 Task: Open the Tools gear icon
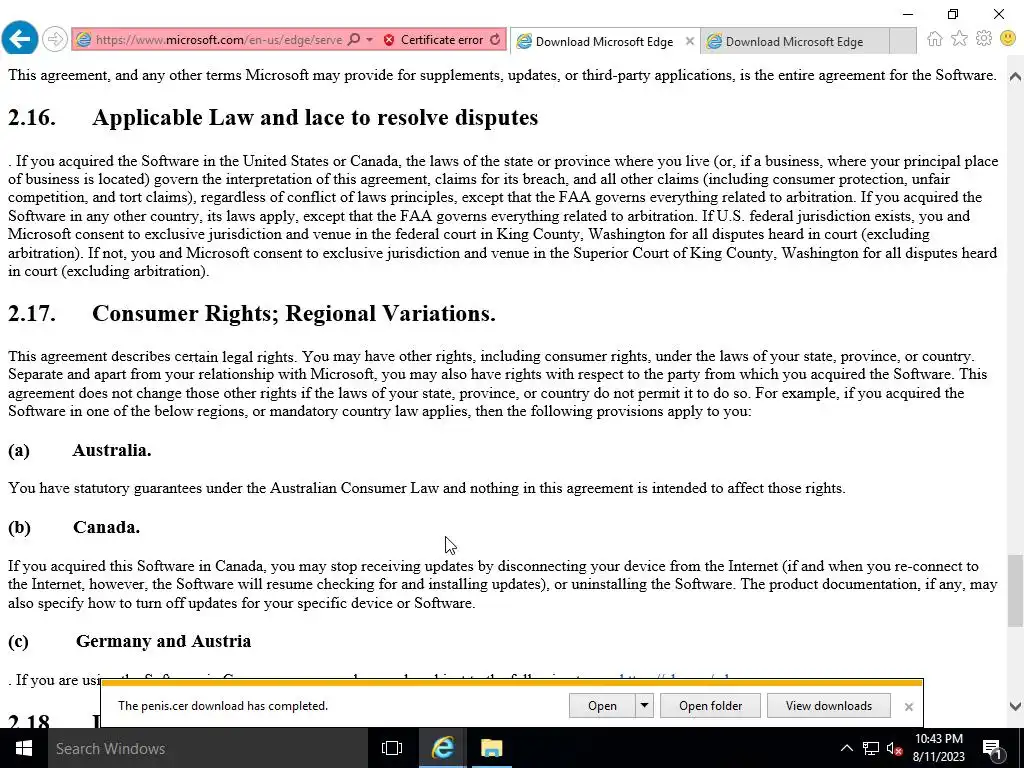984,39
